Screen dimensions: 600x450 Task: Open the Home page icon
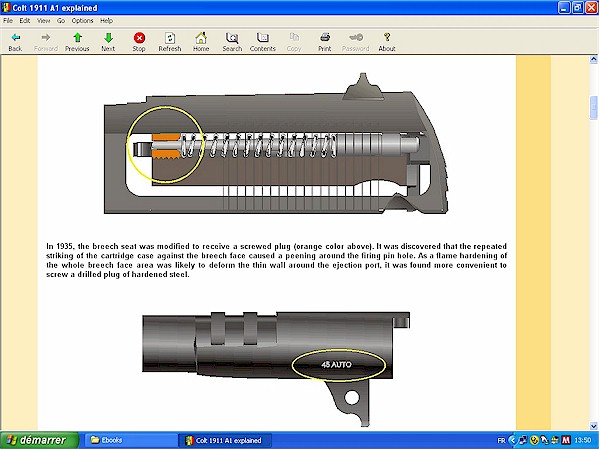click(201, 38)
